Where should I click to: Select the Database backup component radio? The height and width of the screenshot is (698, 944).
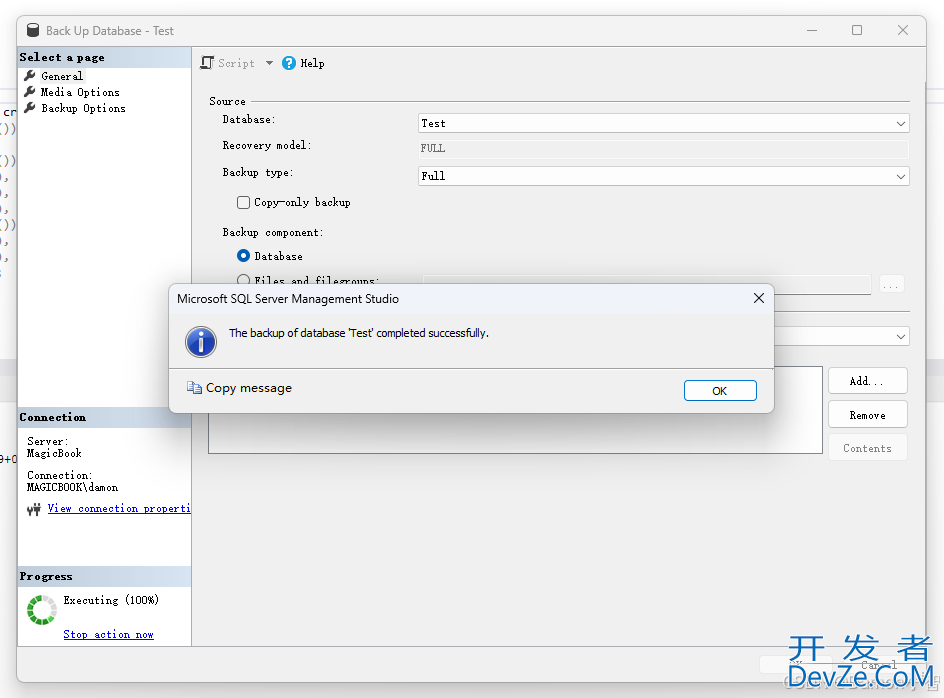[x=243, y=256]
